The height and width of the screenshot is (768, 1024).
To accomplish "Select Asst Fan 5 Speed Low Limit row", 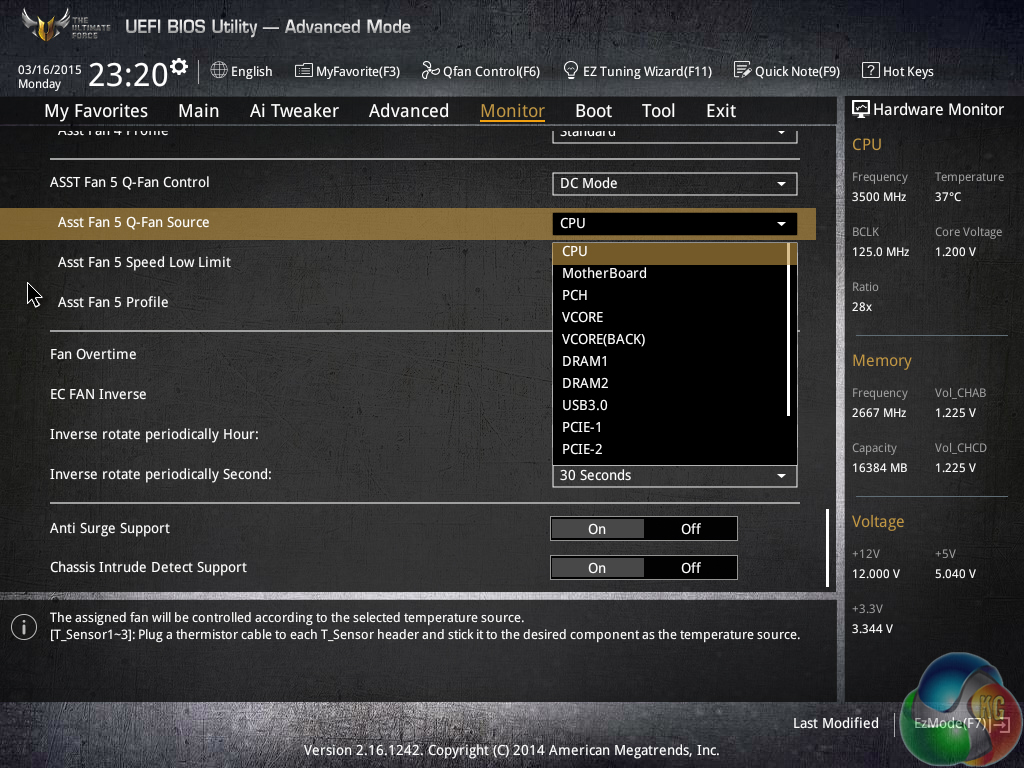I will pos(144,263).
